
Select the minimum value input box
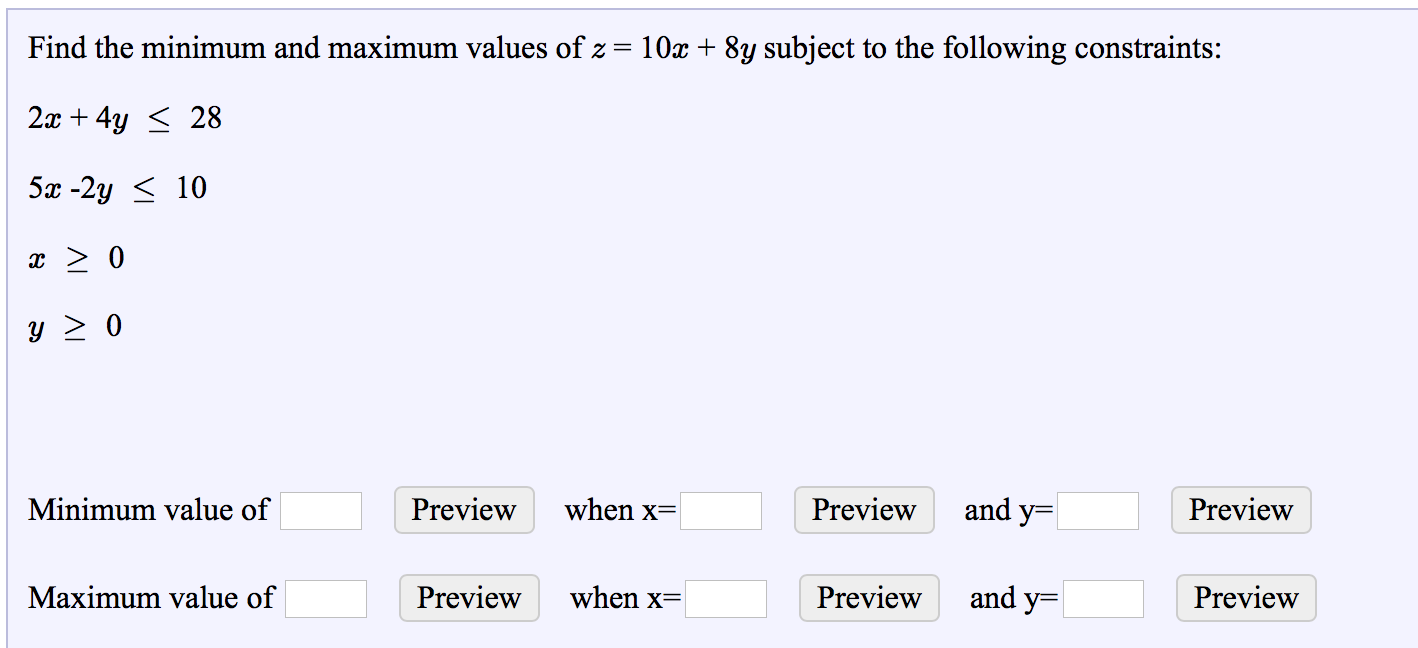pyautogui.click(x=321, y=510)
